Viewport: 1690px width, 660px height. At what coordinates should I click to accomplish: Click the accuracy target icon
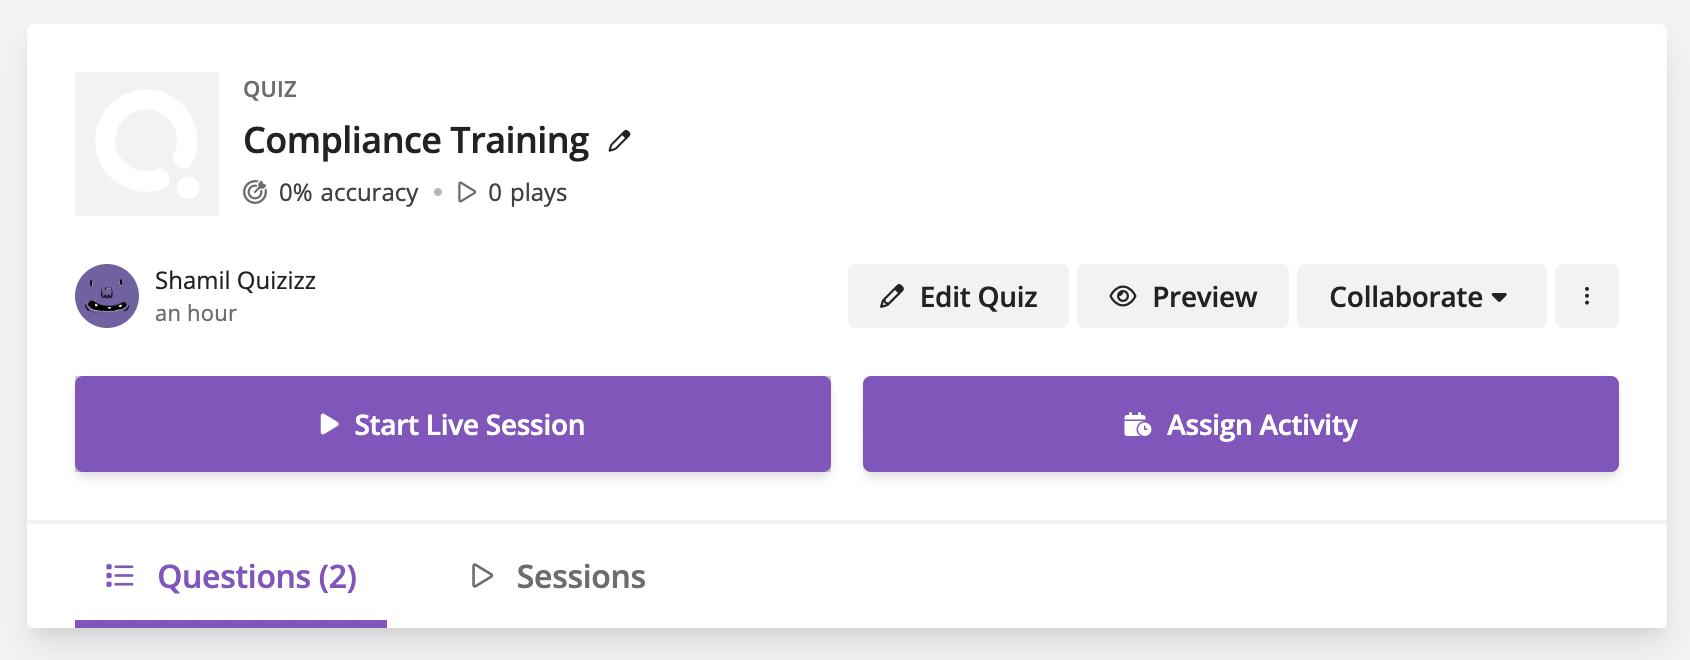(x=255, y=192)
